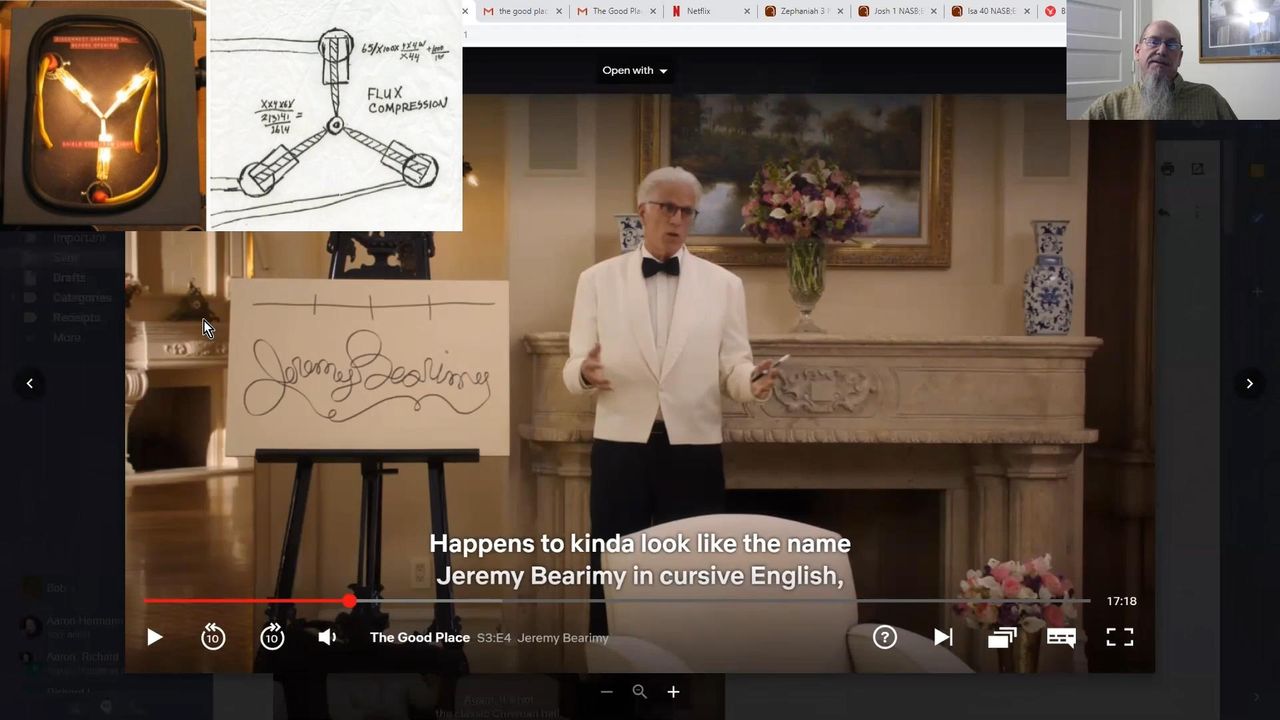Mute the volume speaker icon
This screenshot has height=720, width=1280.
(x=327, y=637)
